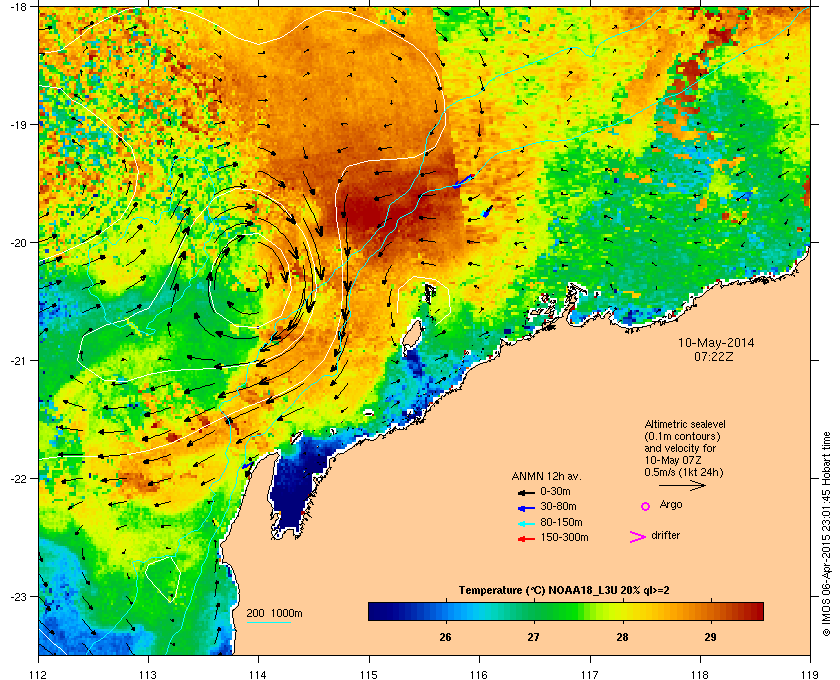Viewport: 840px width, 680px height.
Task: Click the '112' longitude axis label
Action: (39, 674)
